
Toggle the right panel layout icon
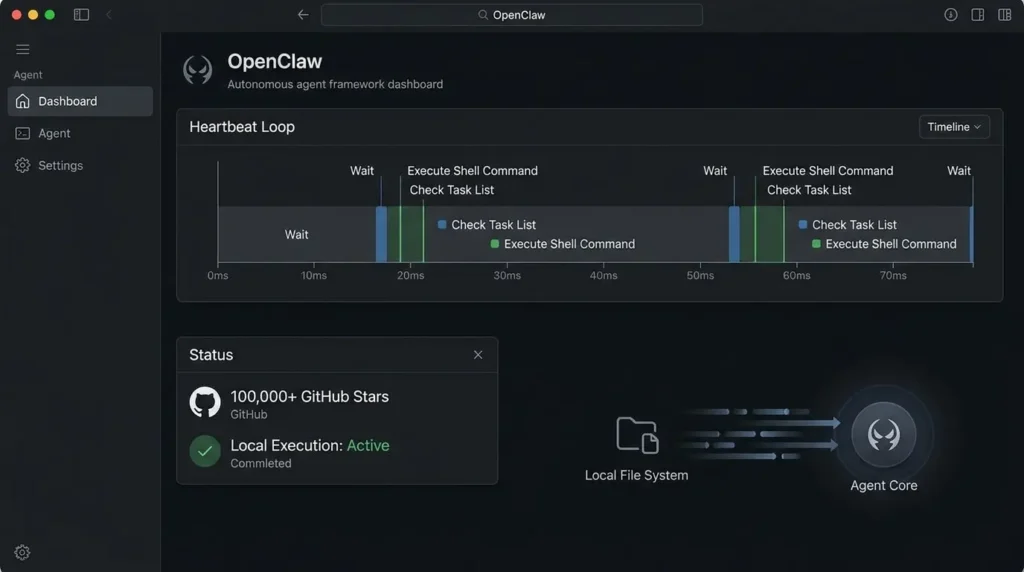tap(978, 14)
